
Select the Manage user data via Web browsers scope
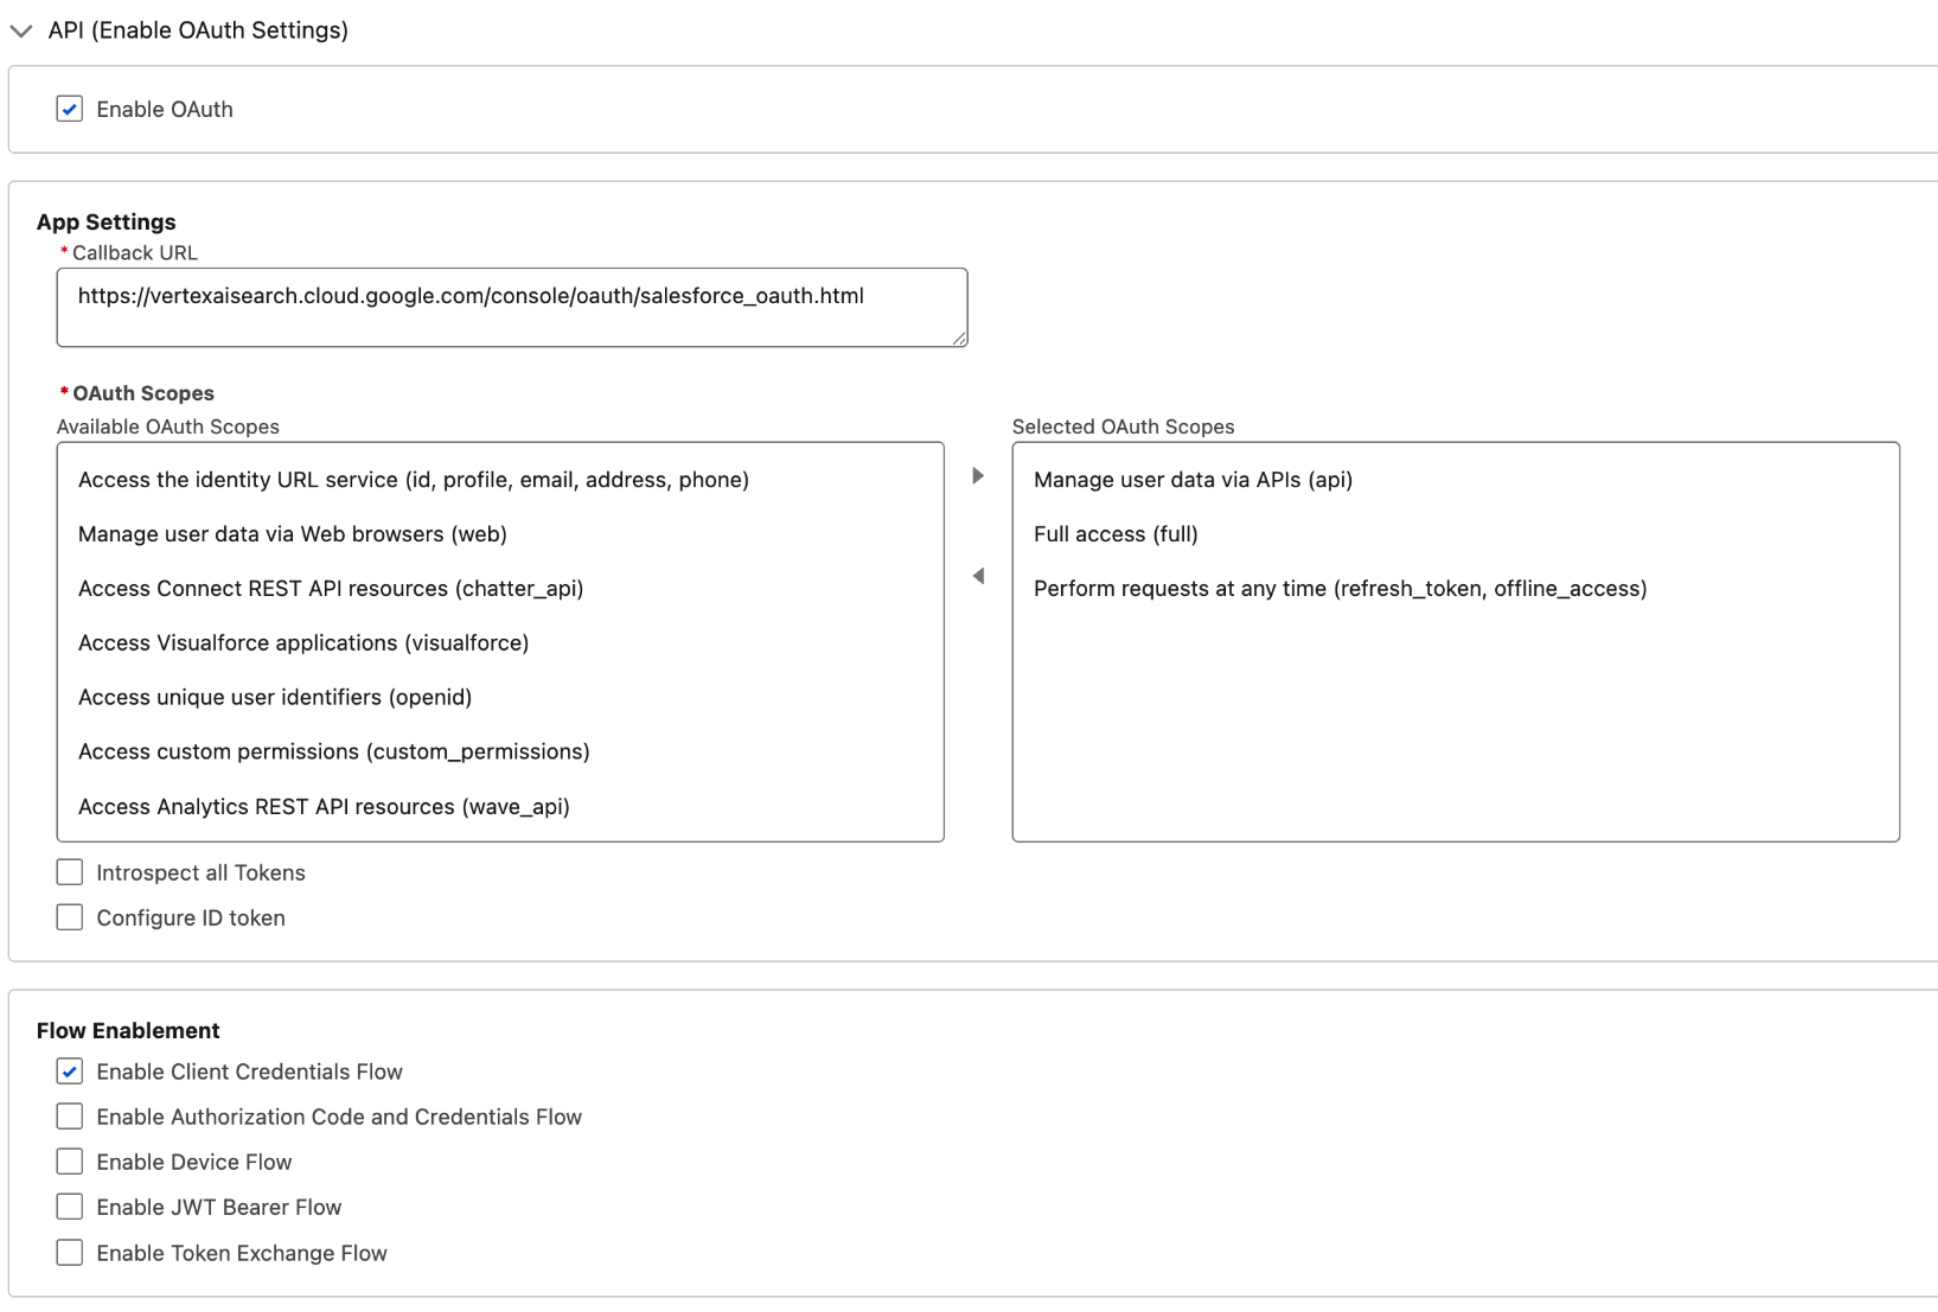coord(292,534)
